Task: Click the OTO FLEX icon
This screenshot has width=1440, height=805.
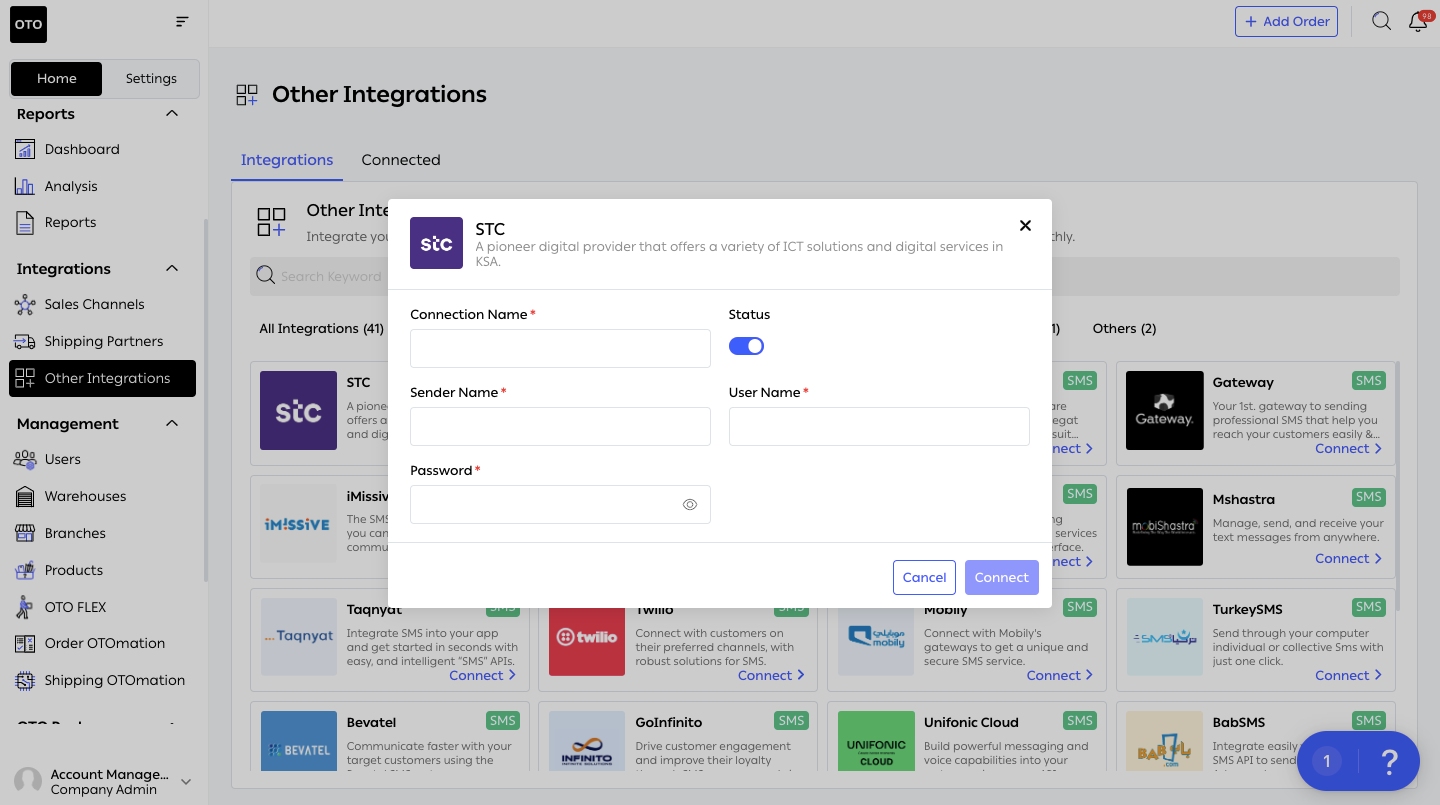Action: point(26,607)
